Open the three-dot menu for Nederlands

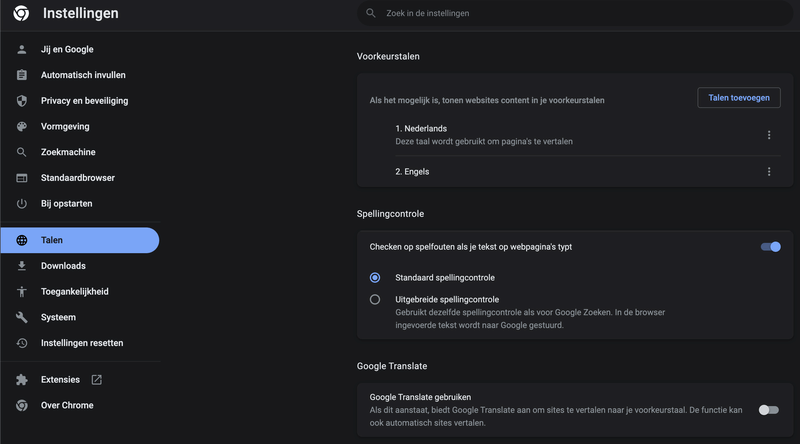769,135
